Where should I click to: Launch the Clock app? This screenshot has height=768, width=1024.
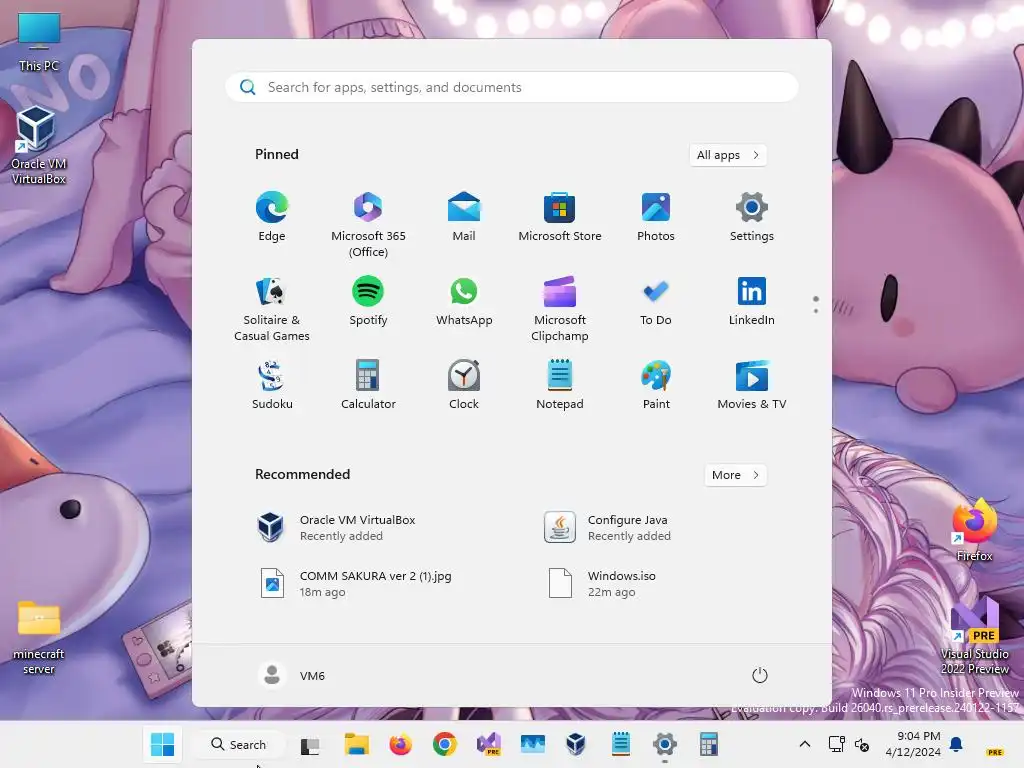(464, 385)
